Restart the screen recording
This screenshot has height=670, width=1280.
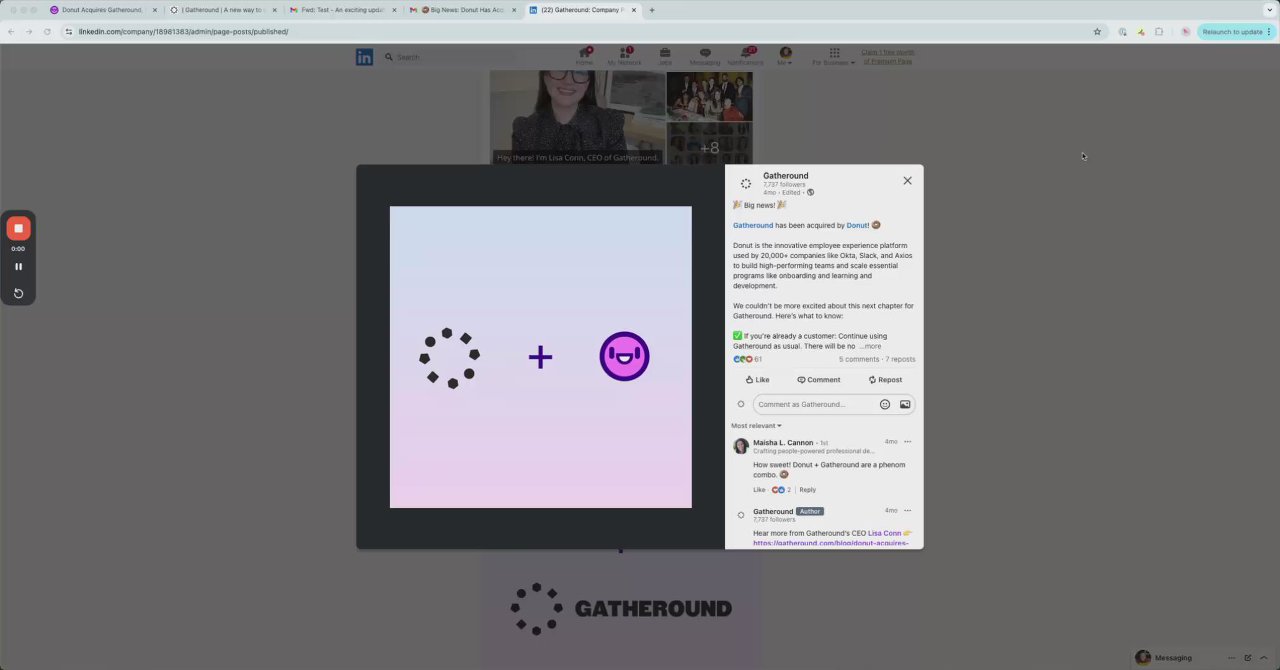pos(18,293)
